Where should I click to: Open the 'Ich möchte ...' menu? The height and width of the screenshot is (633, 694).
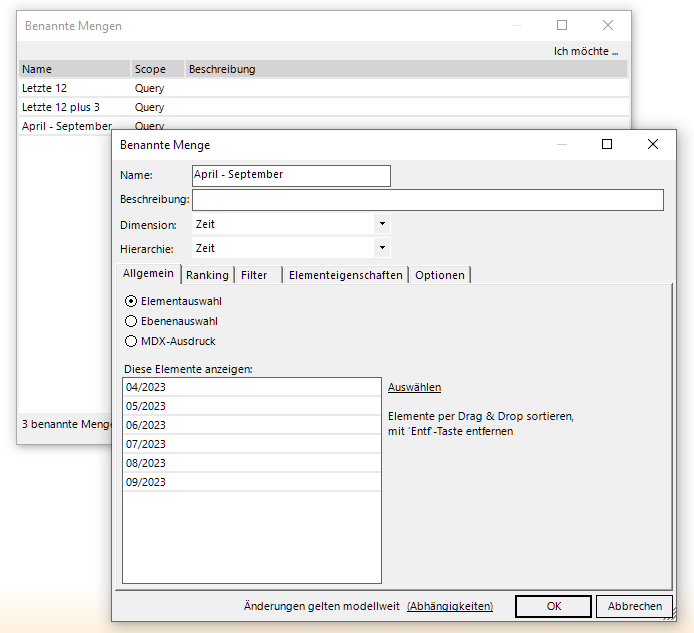click(x=586, y=51)
